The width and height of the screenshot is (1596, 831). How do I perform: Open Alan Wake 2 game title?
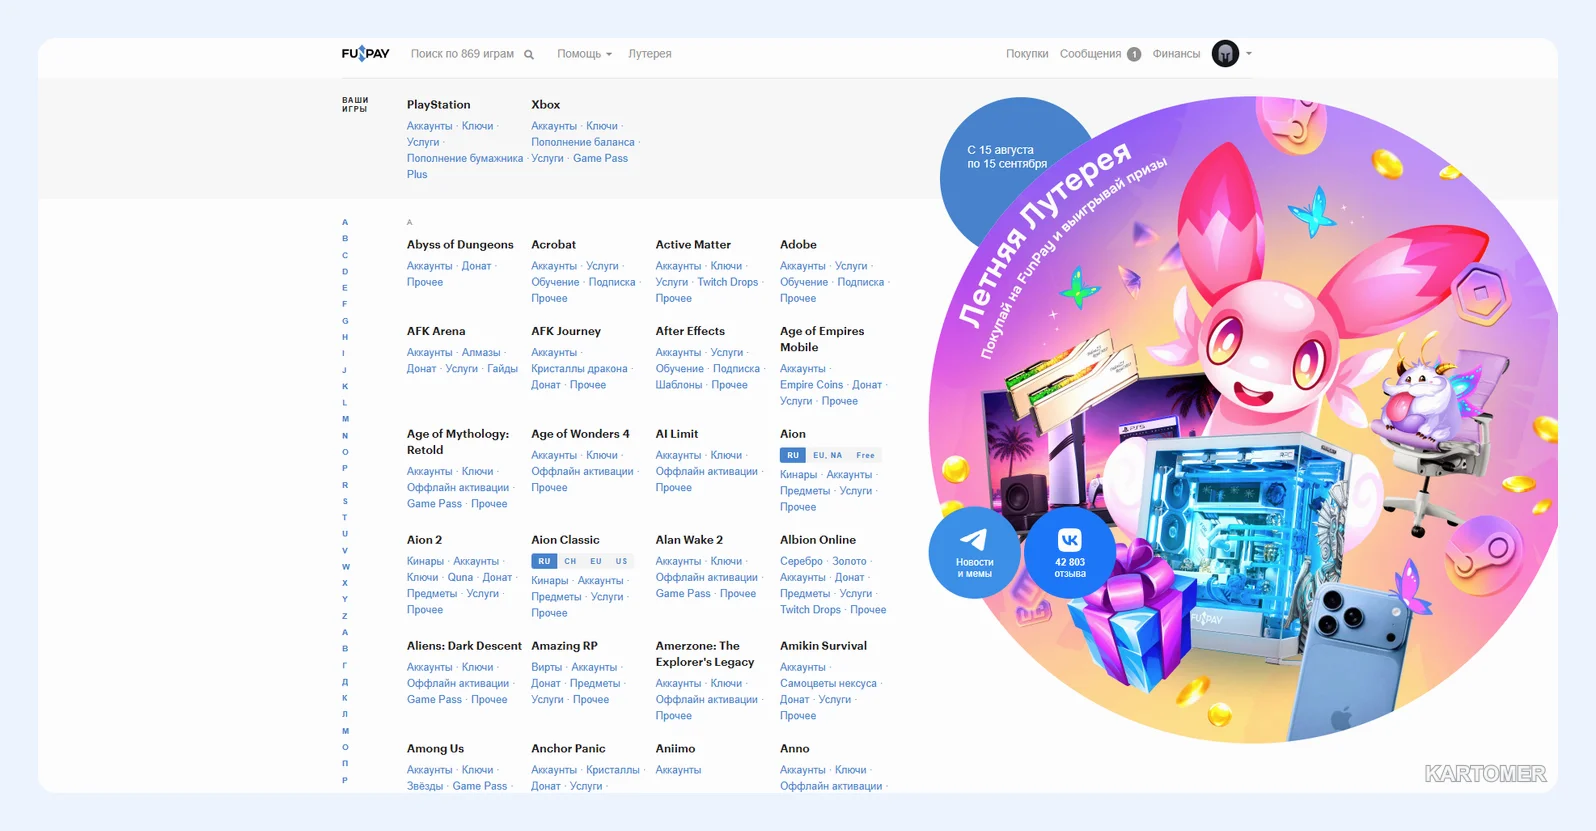point(689,539)
